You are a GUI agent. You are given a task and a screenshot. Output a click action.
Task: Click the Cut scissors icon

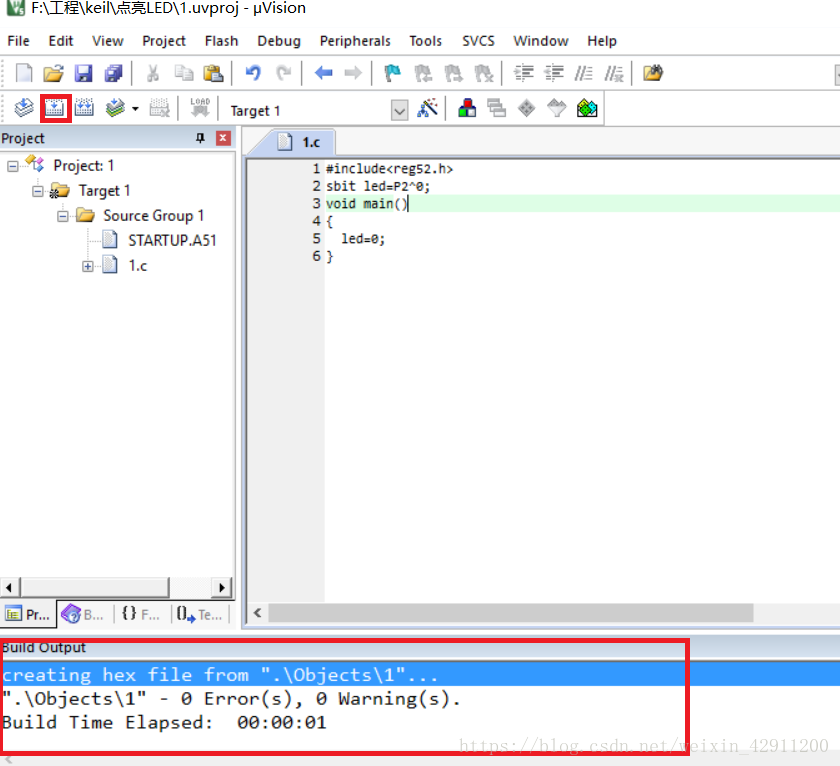point(153,73)
